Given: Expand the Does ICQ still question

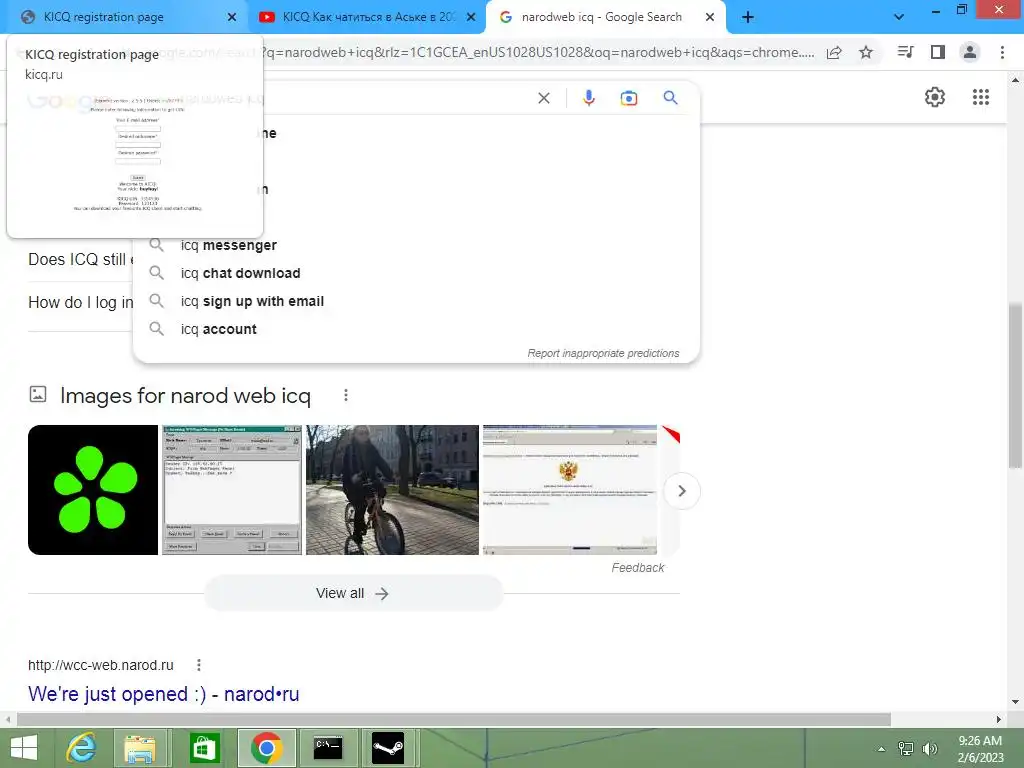Looking at the screenshot, I should click(x=80, y=259).
